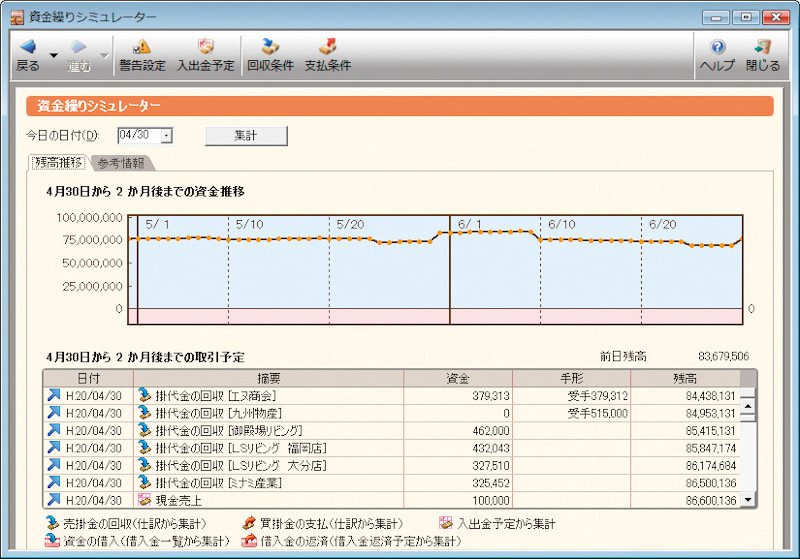Viewport: 800px width, 560px height.
Task: Click the 5/10 marker on the chart
Action: click(x=249, y=224)
